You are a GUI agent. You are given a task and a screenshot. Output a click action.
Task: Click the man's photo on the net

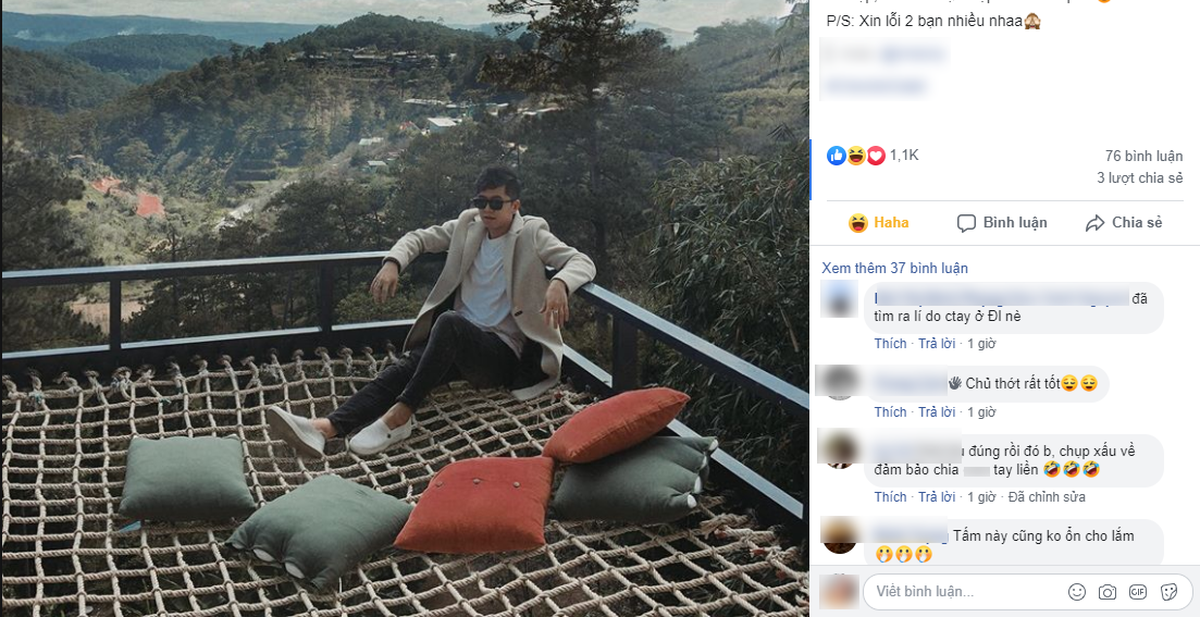[x=404, y=308]
